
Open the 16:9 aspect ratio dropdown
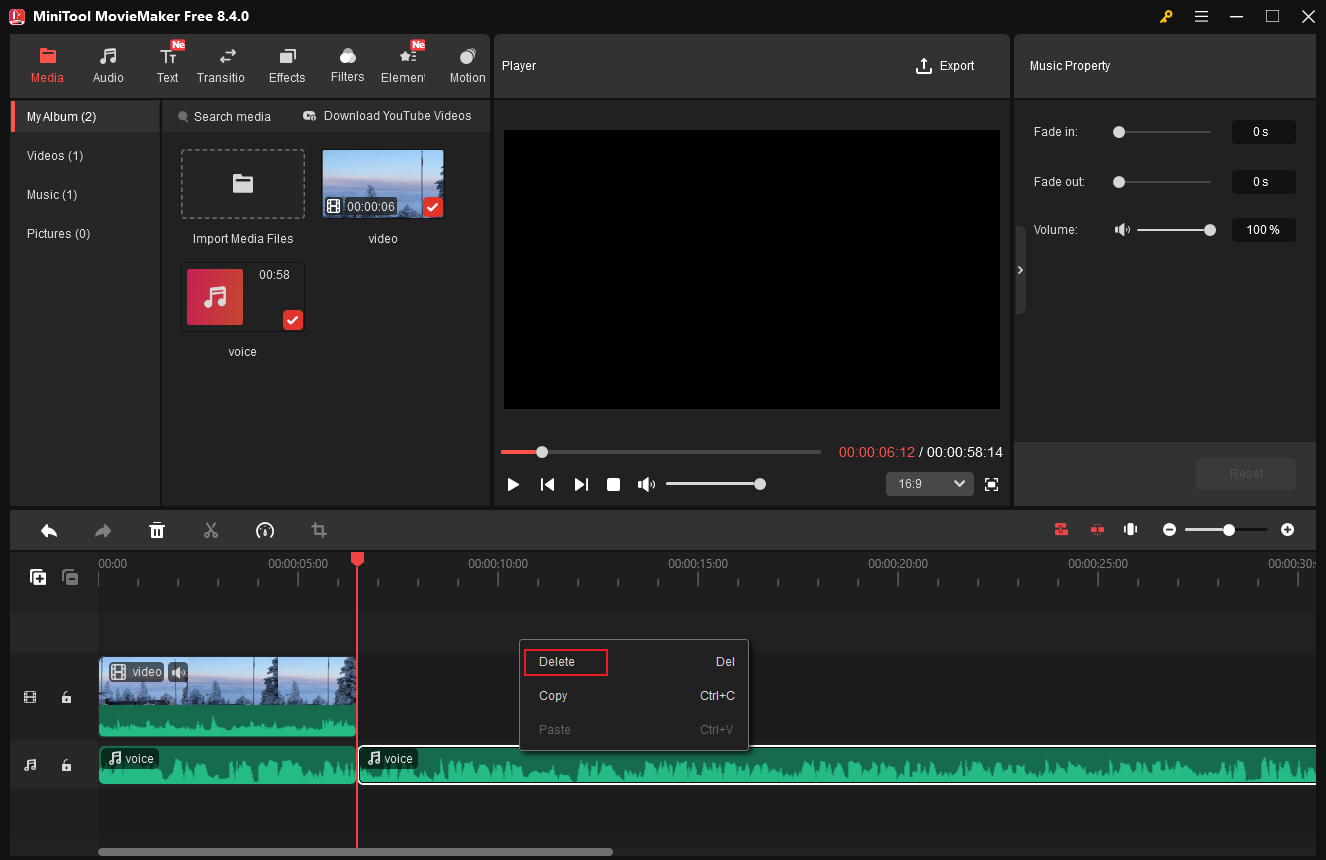[x=929, y=484]
